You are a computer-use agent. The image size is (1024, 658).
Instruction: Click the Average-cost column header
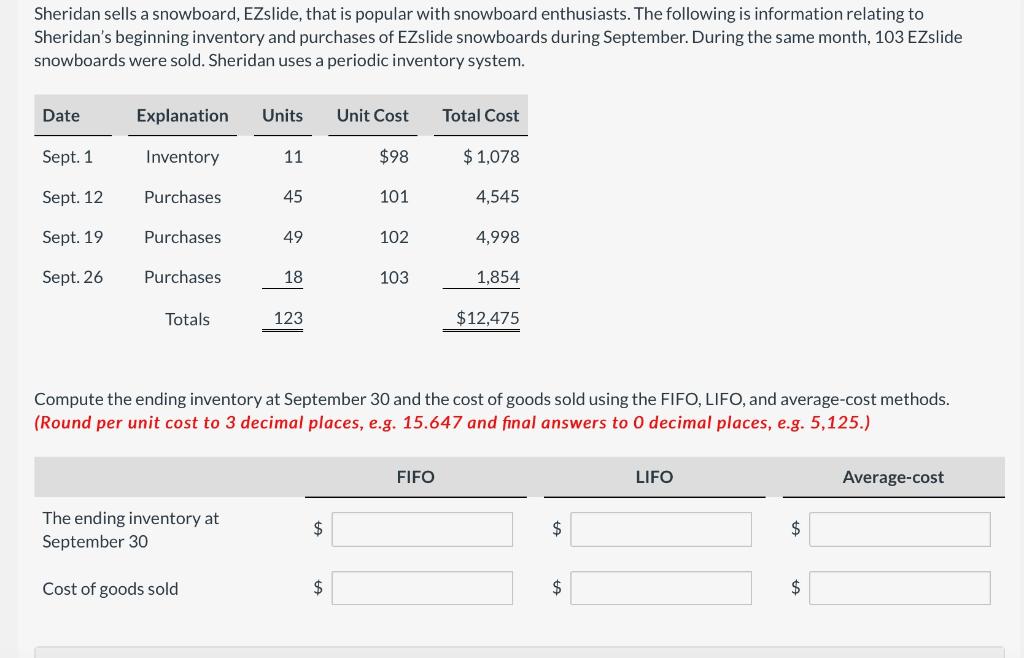click(893, 477)
